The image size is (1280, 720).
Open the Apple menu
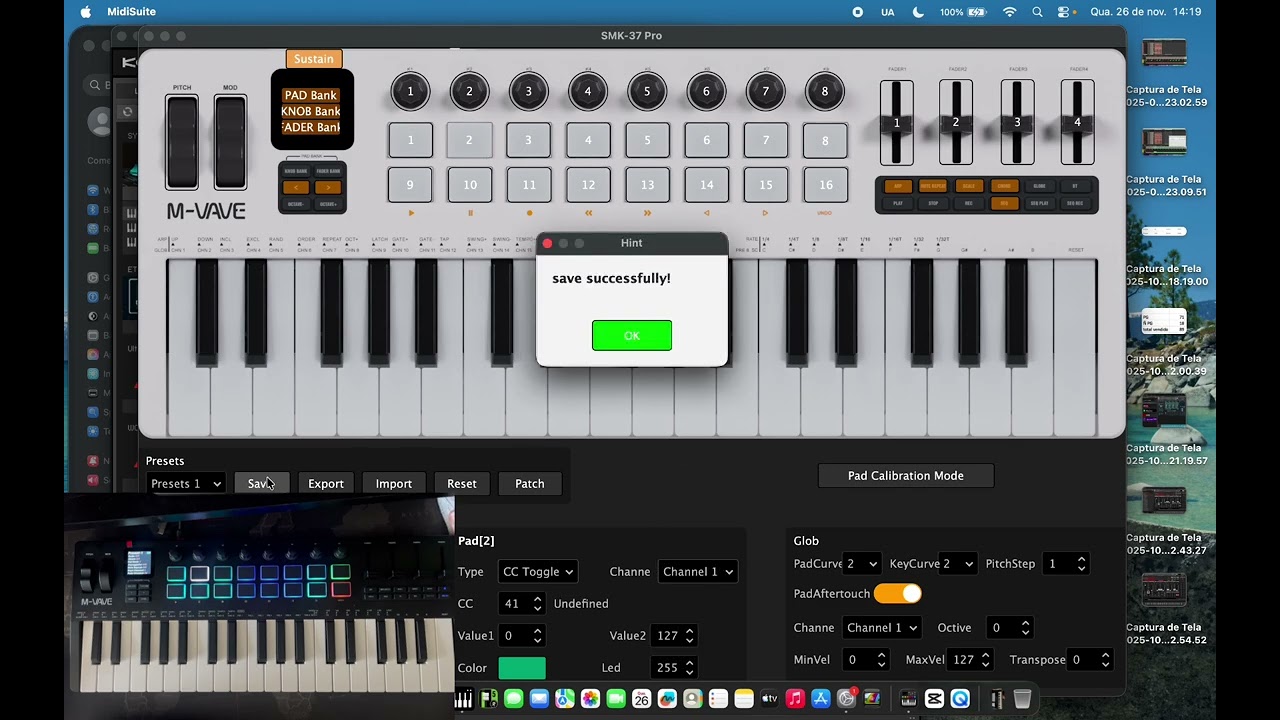tap(85, 12)
